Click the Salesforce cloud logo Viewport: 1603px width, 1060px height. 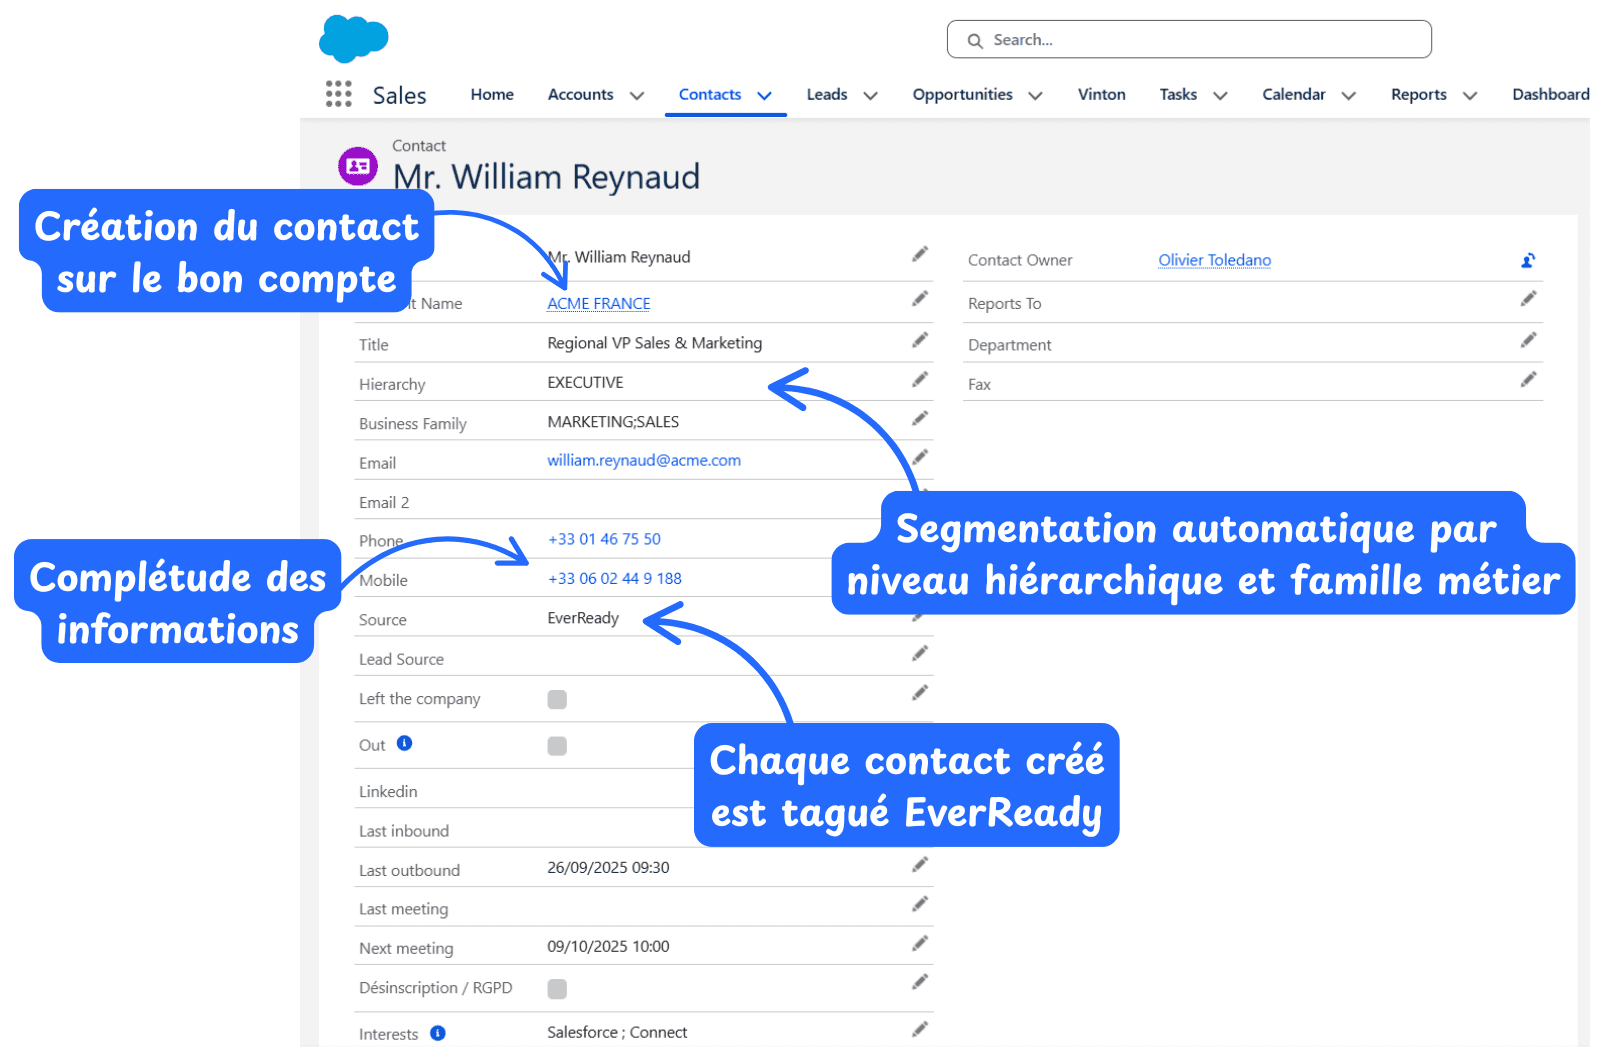(x=354, y=39)
